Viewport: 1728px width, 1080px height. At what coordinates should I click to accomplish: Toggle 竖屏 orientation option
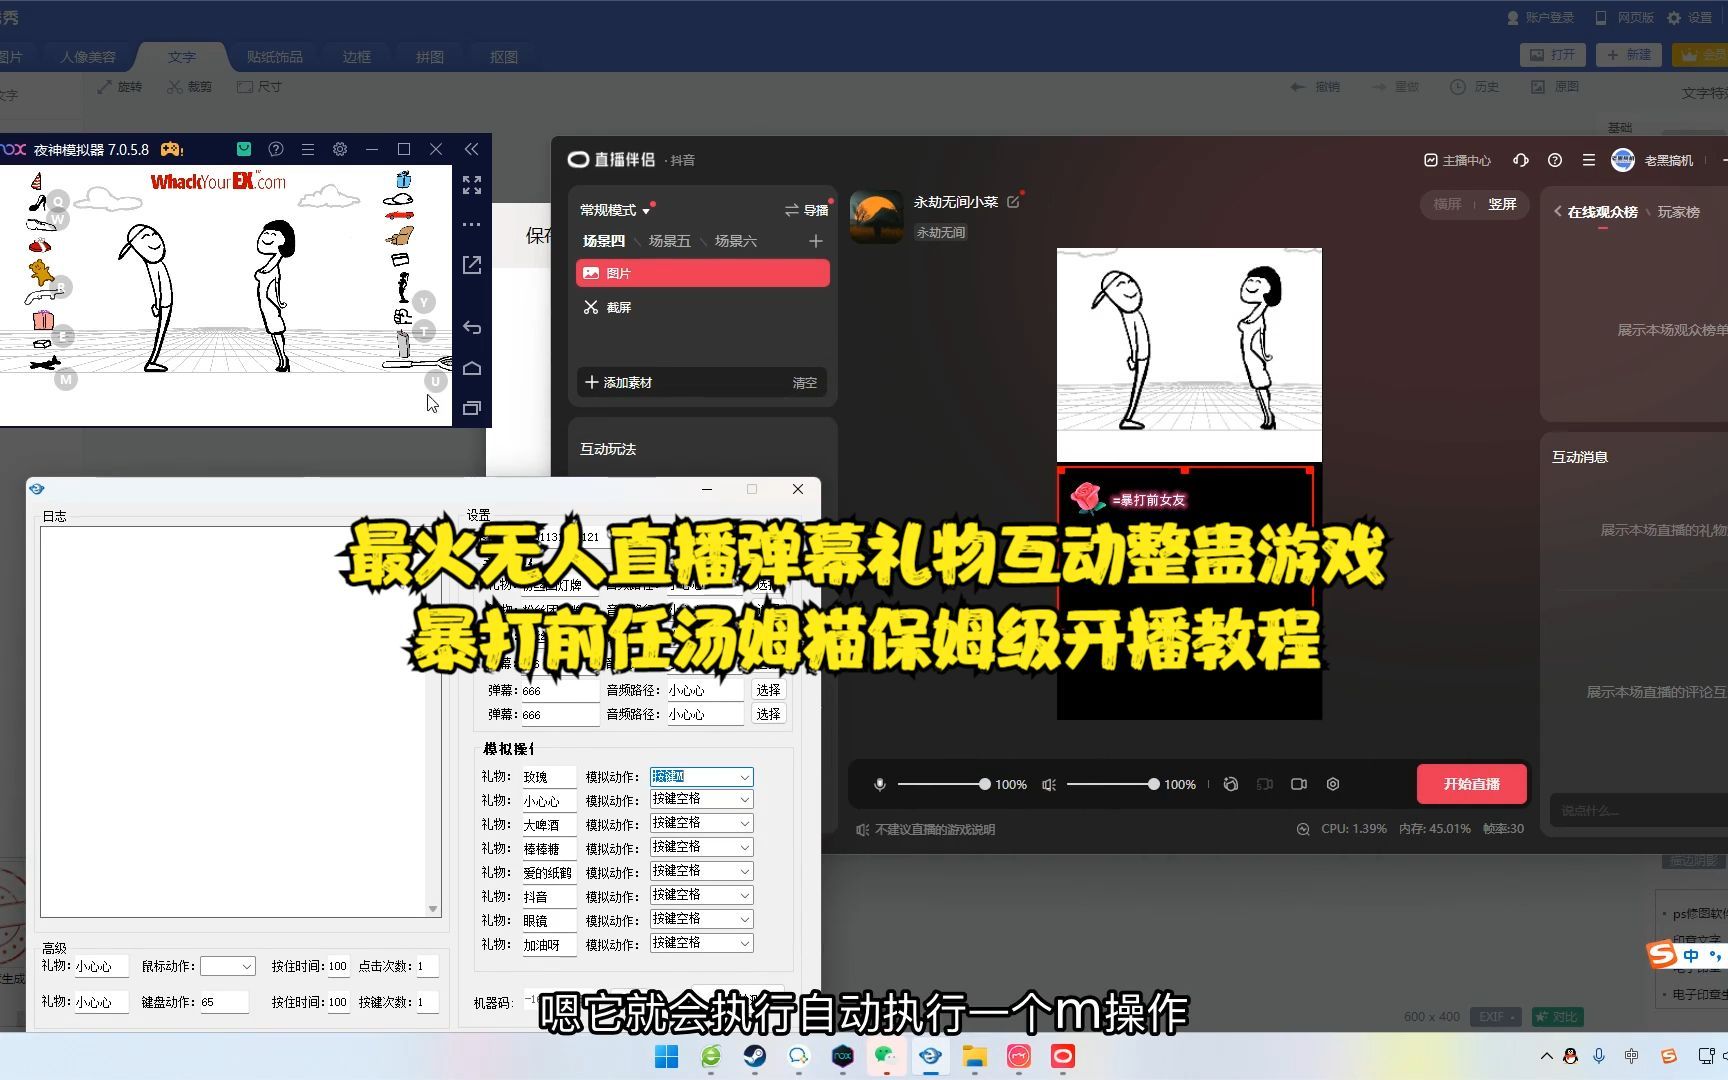point(1503,204)
